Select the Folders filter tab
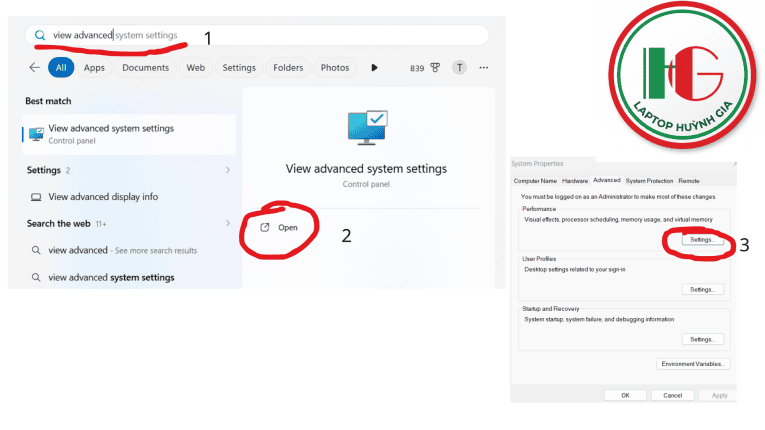This screenshot has height=430, width=765. tap(288, 68)
